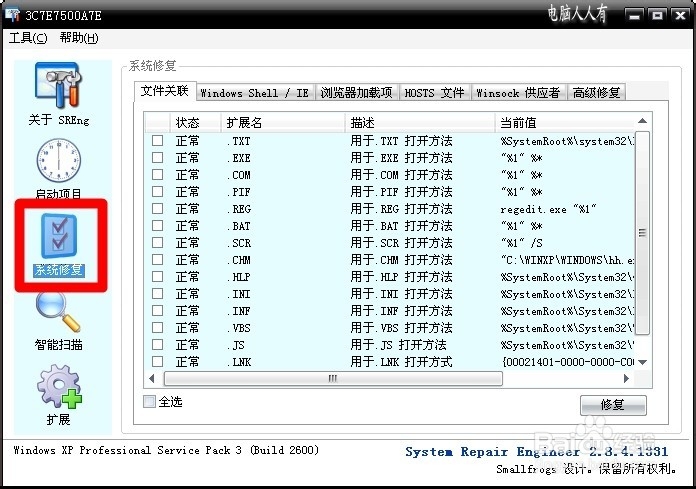The image size is (696, 489).
Task: Click the 修复 repair button
Action: point(613,405)
